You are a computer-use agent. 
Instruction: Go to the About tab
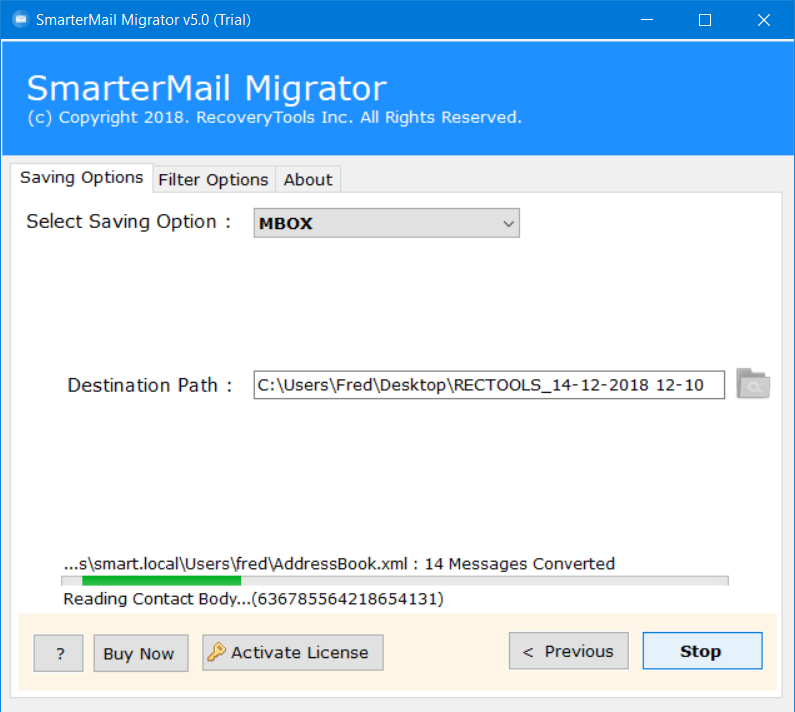point(308,180)
